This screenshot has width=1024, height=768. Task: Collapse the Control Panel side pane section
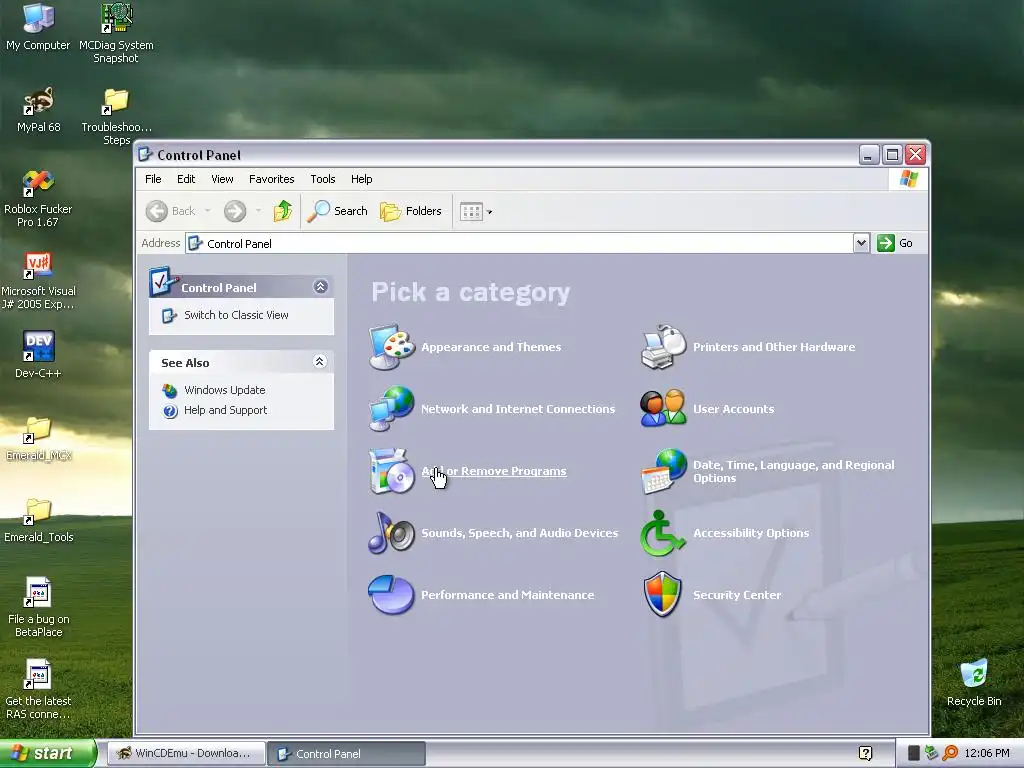pyautogui.click(x=321, y=287)
